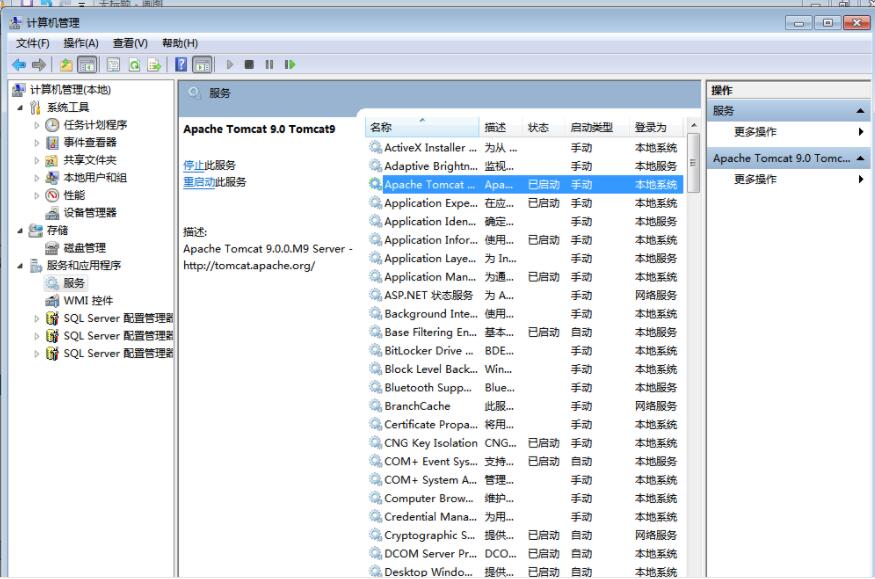Collapse the 服务 section in 操作 pane

(860, 111)
